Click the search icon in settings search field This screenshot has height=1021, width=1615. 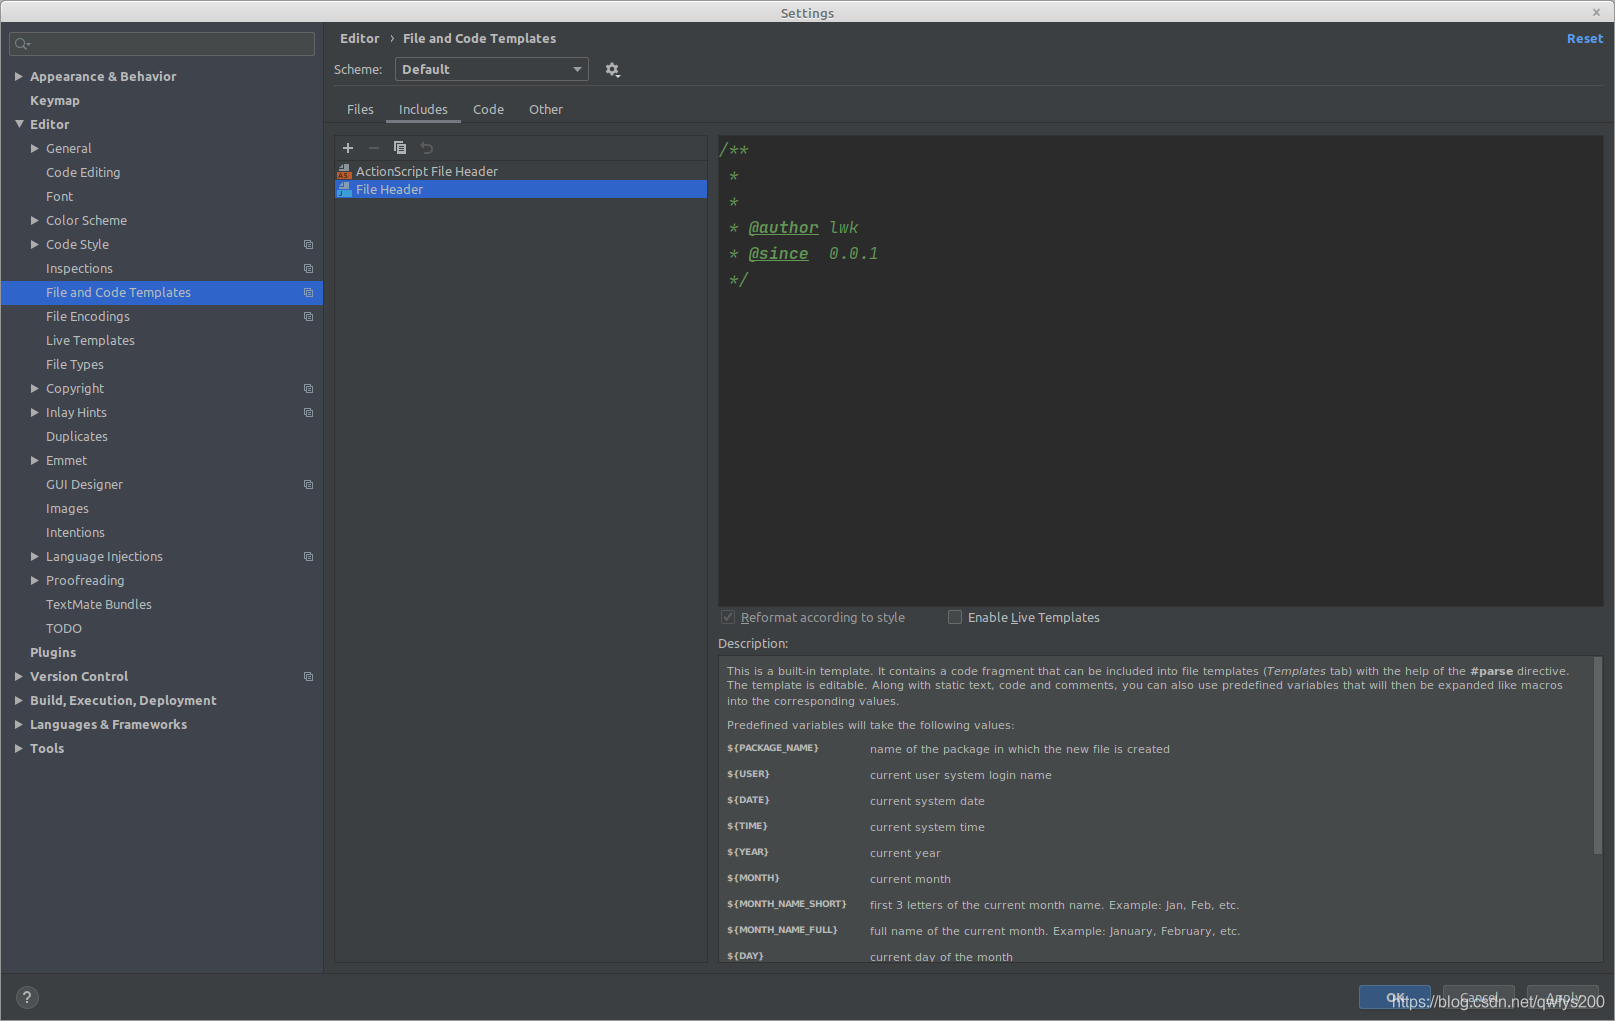22,44
